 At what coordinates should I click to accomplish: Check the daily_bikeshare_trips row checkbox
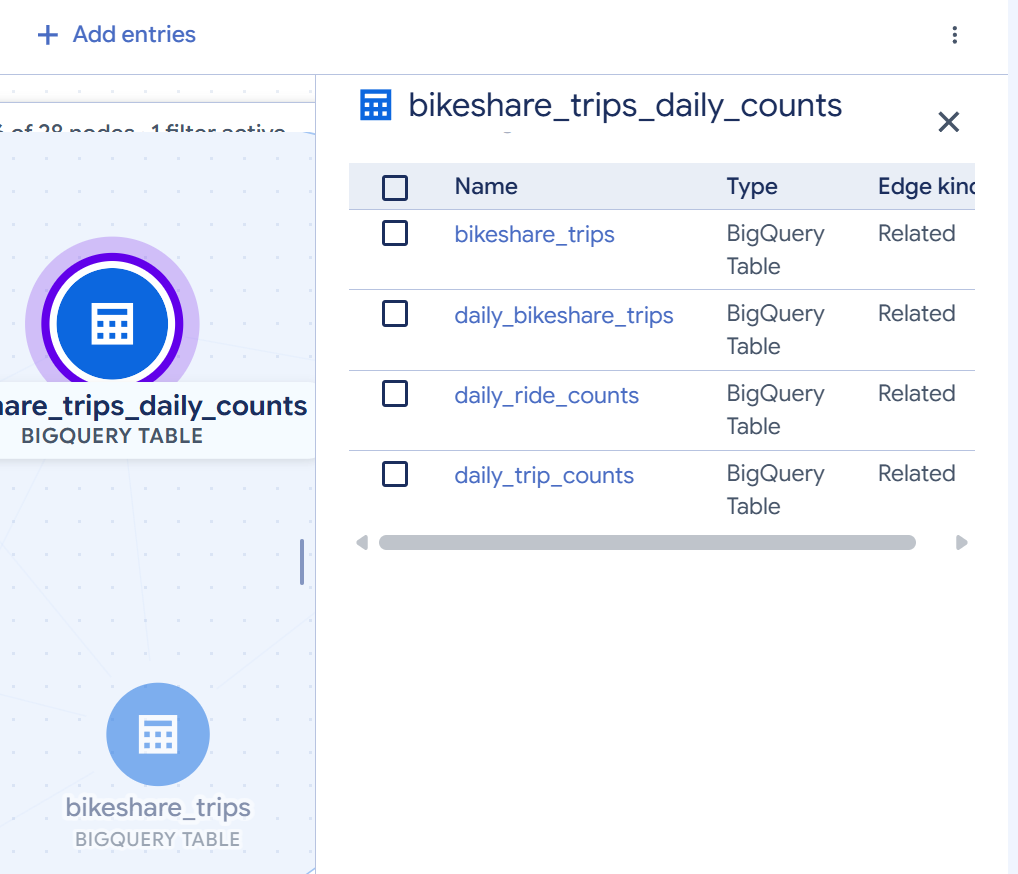coord(395,314)
